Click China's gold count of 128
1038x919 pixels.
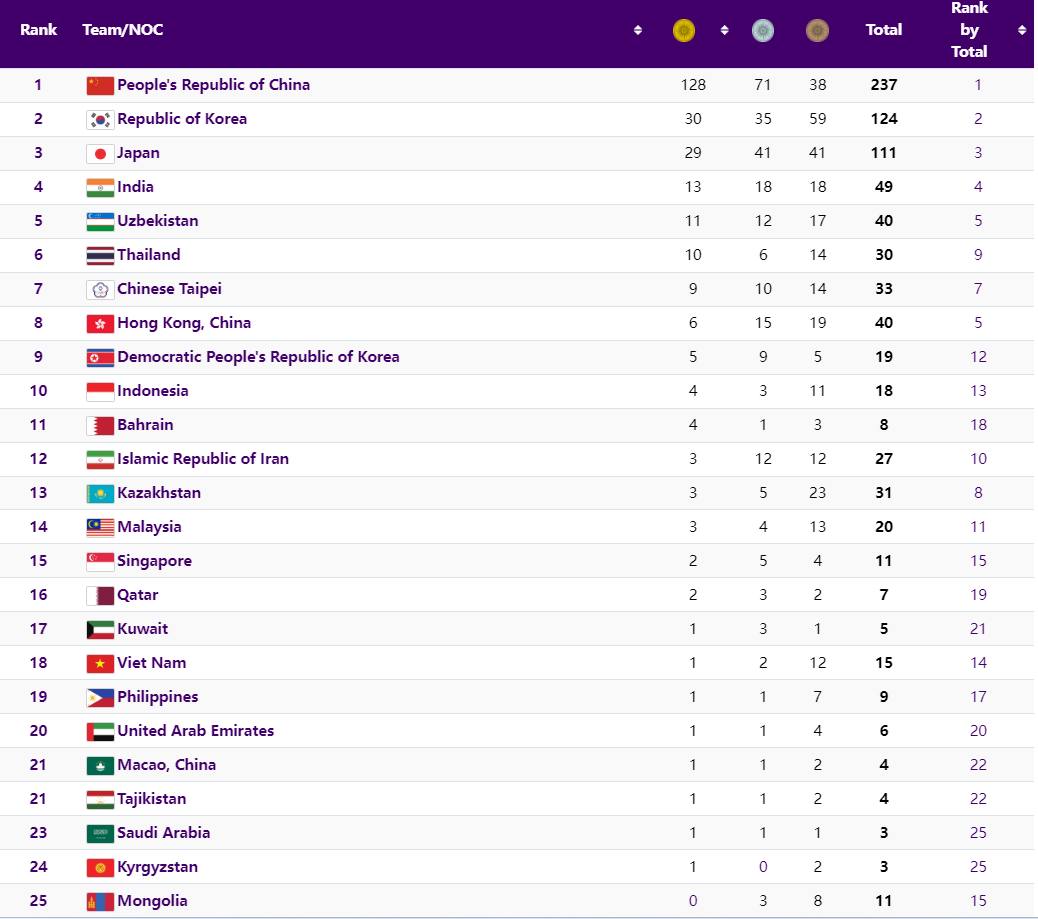pyautogui.click(x=693, y=85)
